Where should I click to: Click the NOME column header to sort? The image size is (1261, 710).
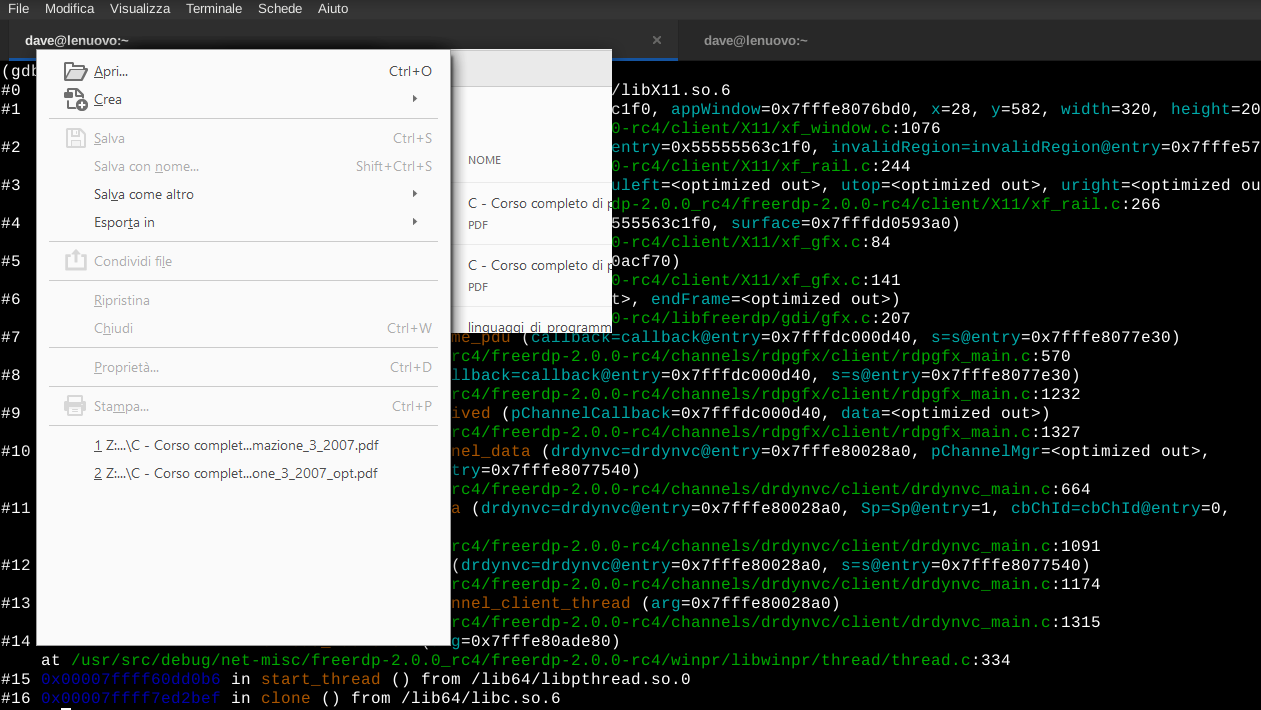484,160
